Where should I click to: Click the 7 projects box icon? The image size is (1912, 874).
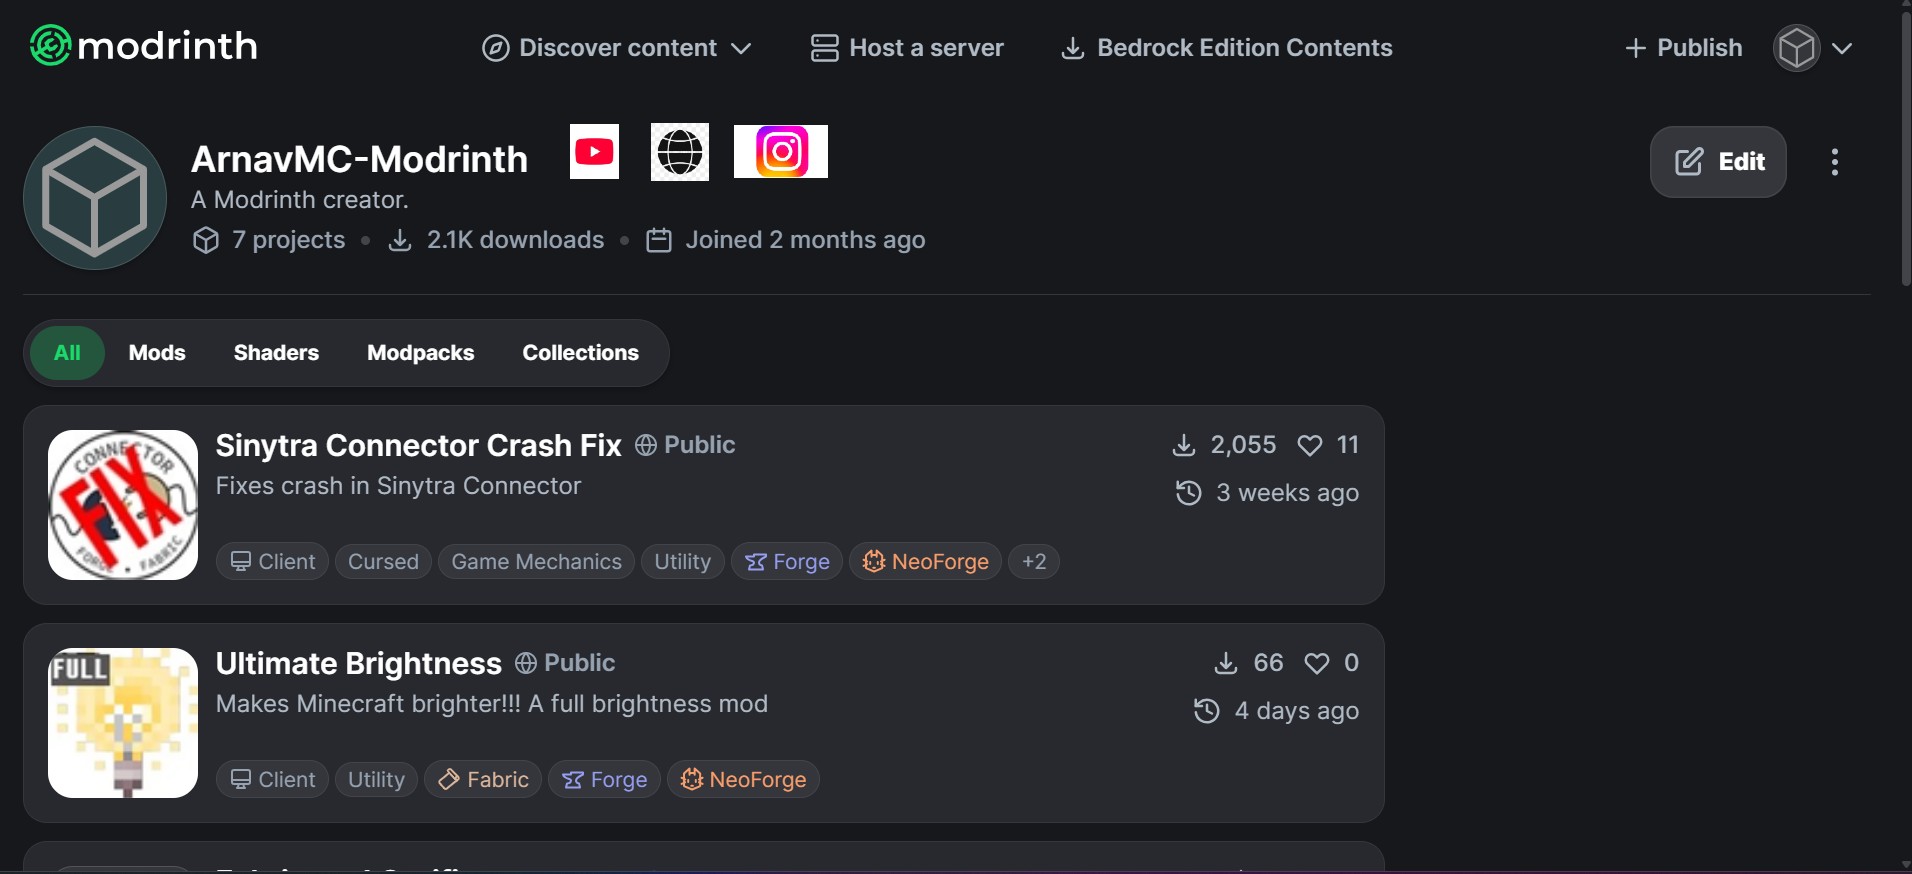(206, 240)
